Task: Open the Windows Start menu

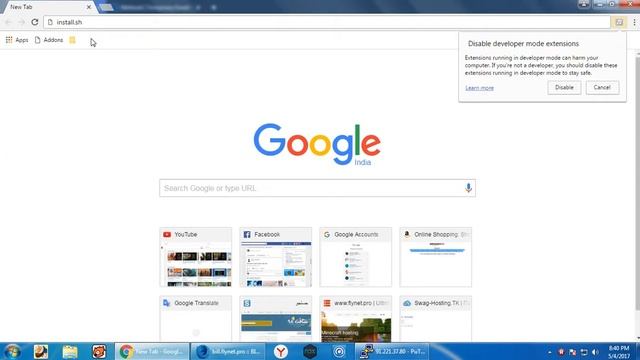Action: click(x=12, y=351)
